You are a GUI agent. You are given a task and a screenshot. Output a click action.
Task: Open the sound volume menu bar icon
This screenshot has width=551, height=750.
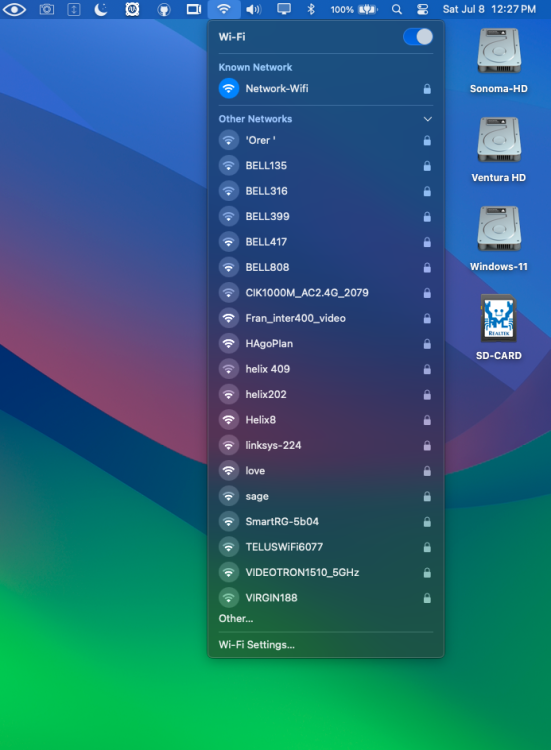(x=253, y=9)
